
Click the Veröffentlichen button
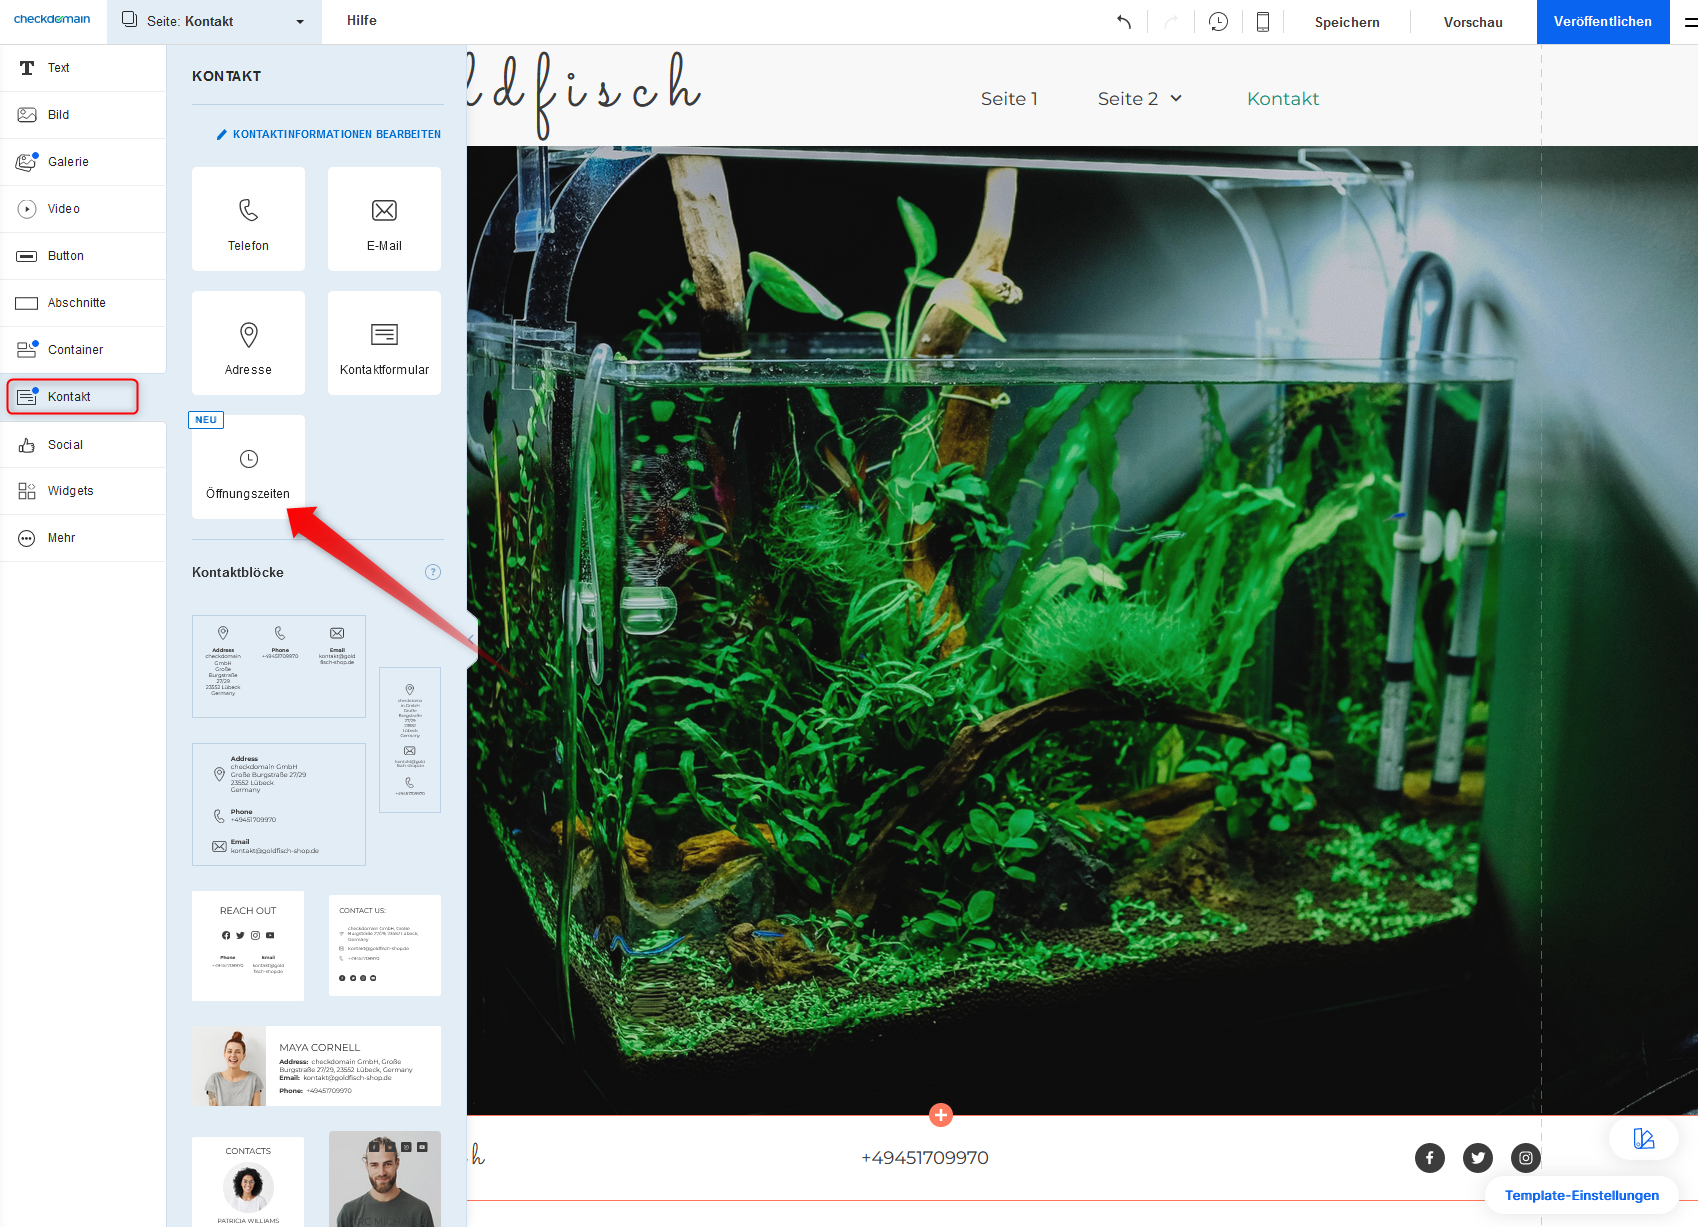pos(1602,22)
